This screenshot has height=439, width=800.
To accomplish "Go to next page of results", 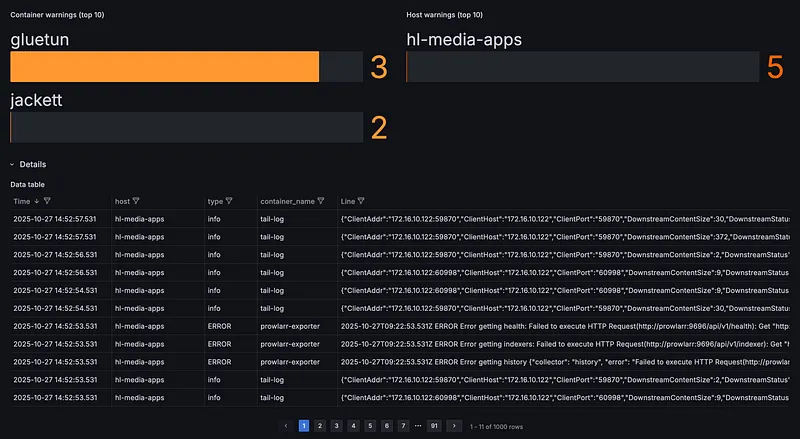I will click(x=454, y=425).
